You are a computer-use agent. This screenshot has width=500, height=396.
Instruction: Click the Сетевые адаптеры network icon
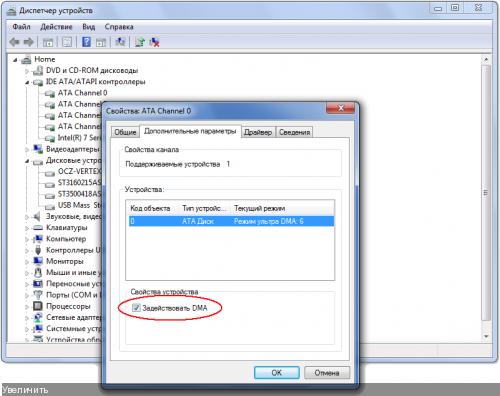(x=38, y=317)
